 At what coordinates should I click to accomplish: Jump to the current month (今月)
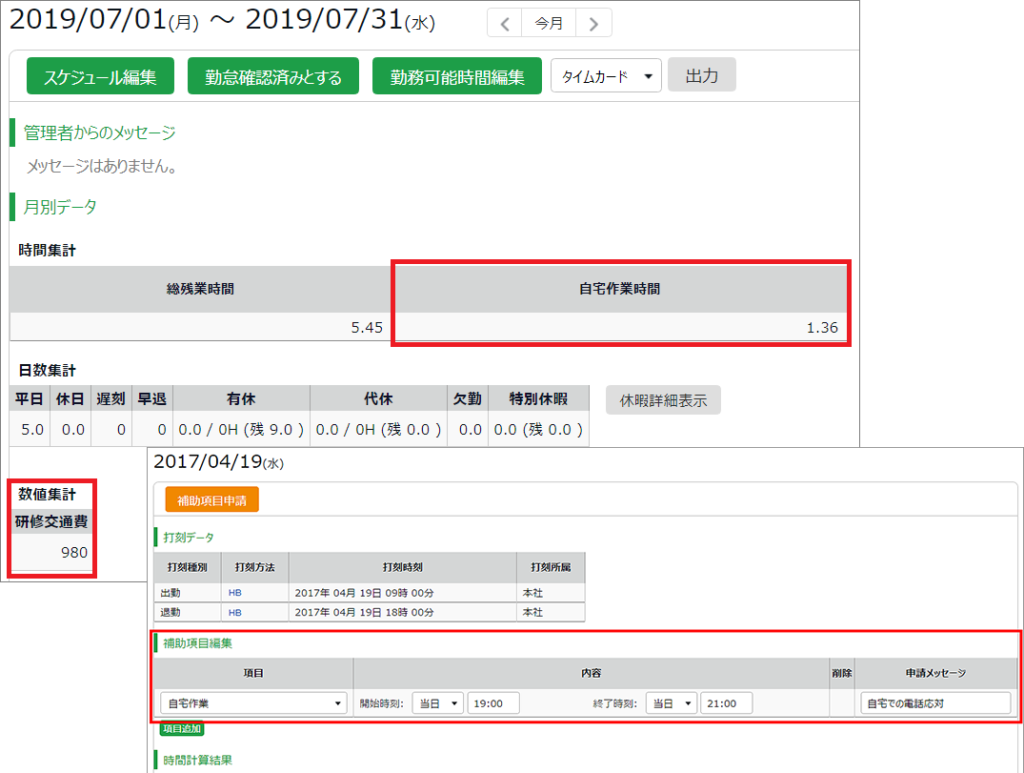pyautogui.click(x=549, y=23)
